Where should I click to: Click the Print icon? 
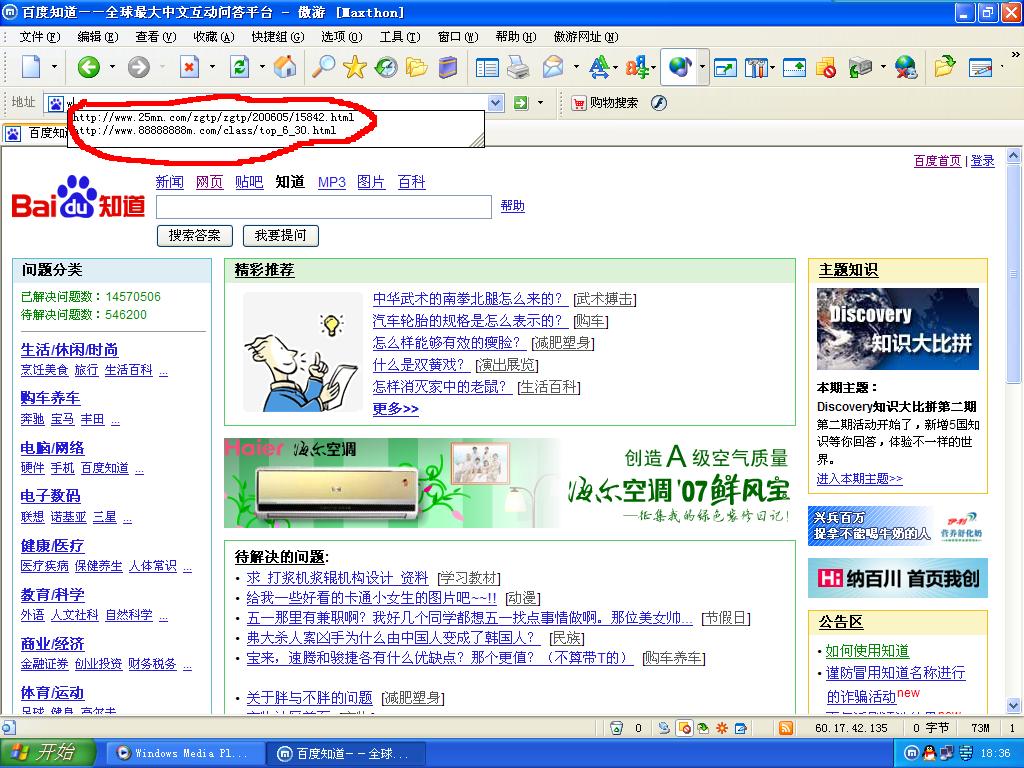(x=519, y=67)
